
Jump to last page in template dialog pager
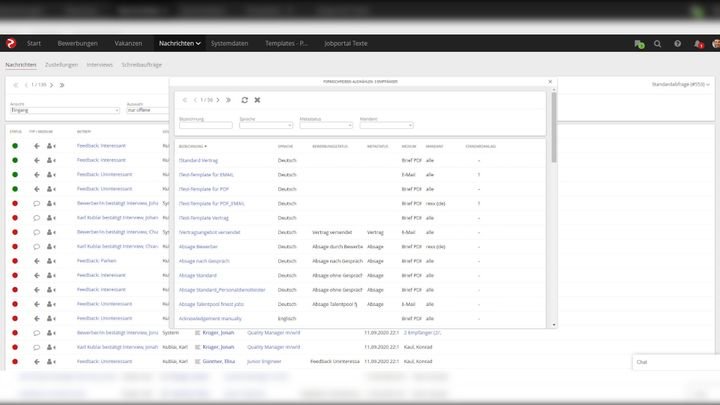pyautogui.click(x=228, y=100)
